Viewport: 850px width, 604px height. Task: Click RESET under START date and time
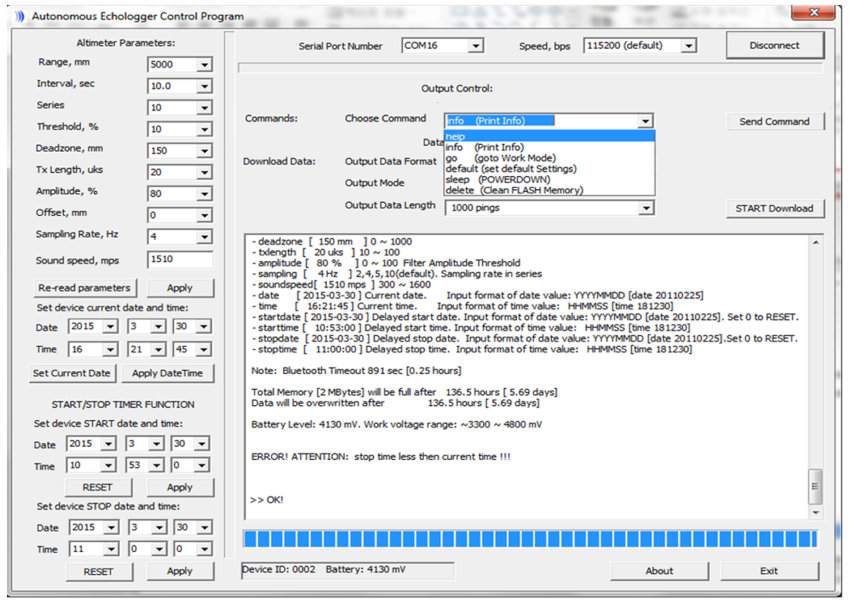click(x=98, y=487)
